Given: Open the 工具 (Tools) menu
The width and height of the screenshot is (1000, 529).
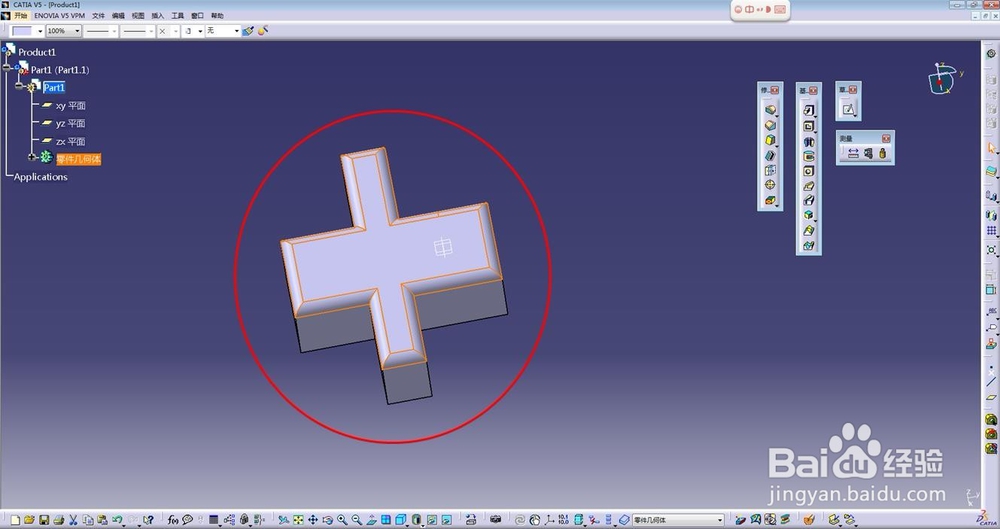Looking at the screenshot, I should (177, 15).
